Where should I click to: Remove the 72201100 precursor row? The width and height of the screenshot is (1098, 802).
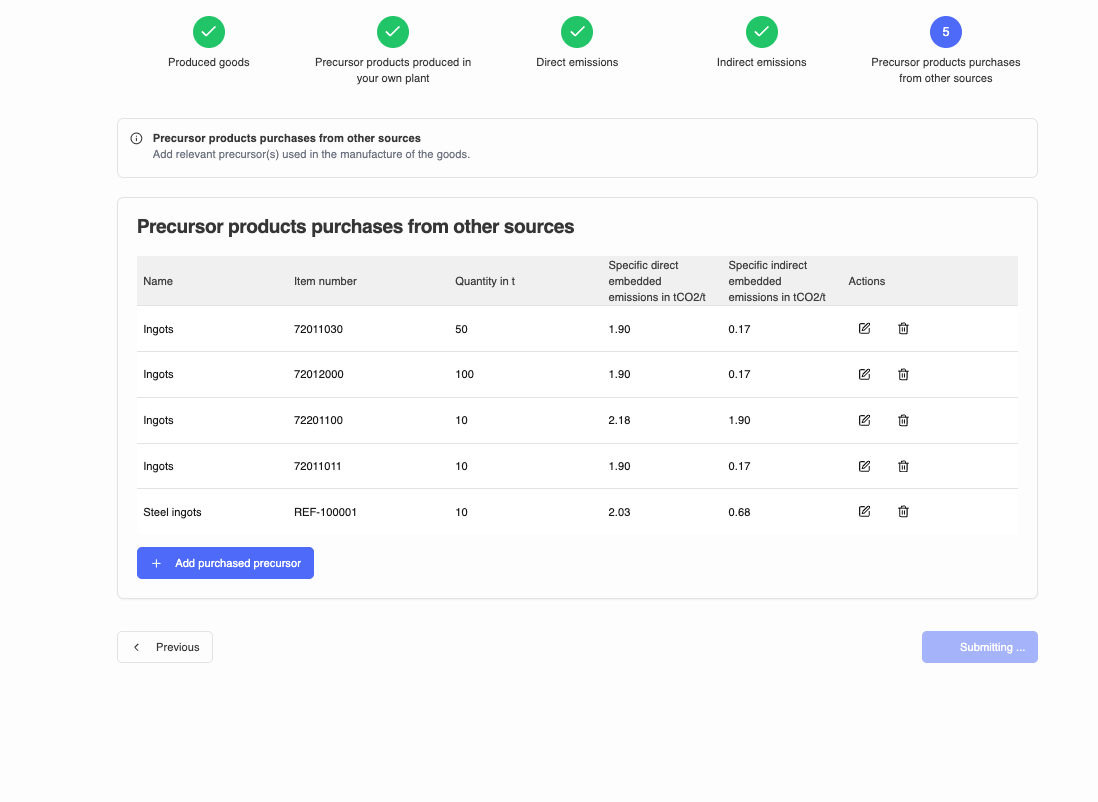(903, 421)
